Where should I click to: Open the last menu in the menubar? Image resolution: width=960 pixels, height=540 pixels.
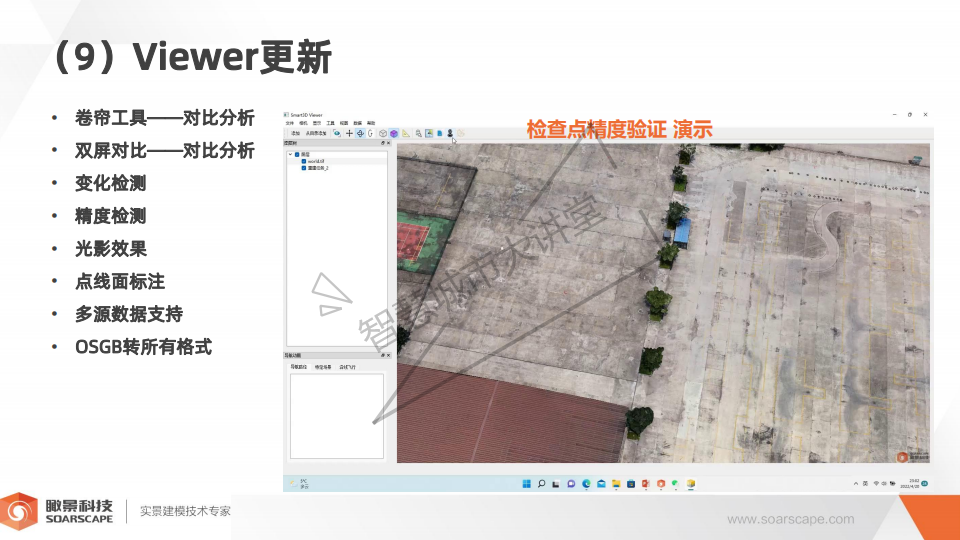point(371,123)
